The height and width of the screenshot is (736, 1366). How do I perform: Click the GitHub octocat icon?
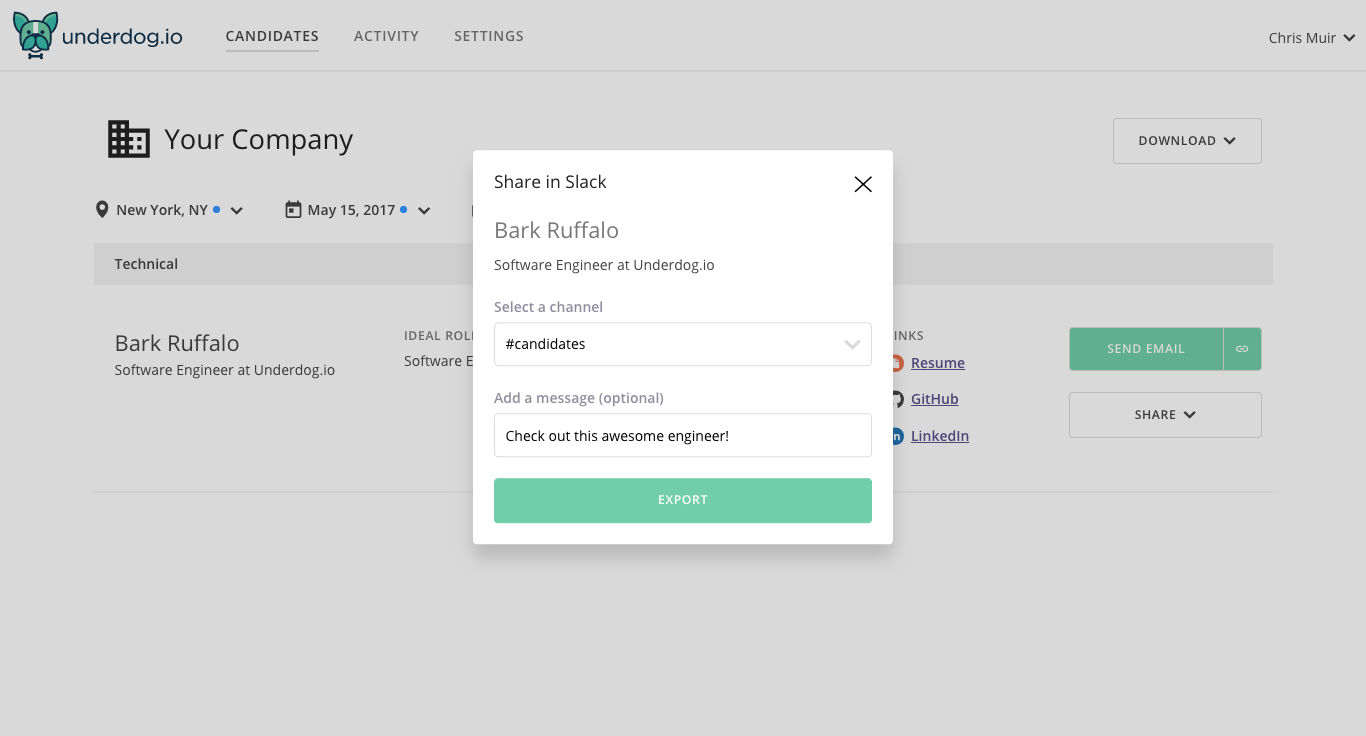point(897,399)
